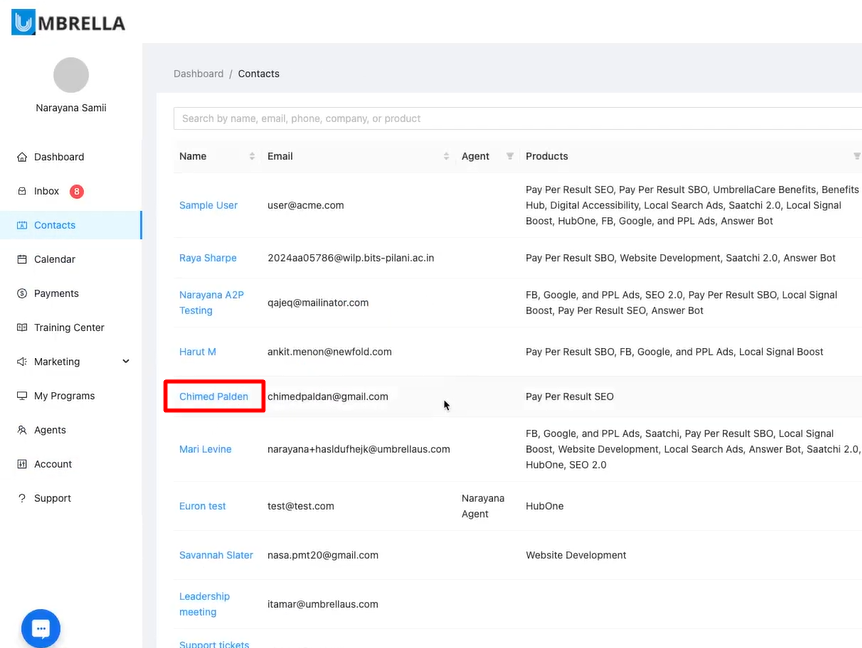Viewport: 862px width, 648px height.
Task: Click the Umbrella logo icon
Action: tap(23, 22)
